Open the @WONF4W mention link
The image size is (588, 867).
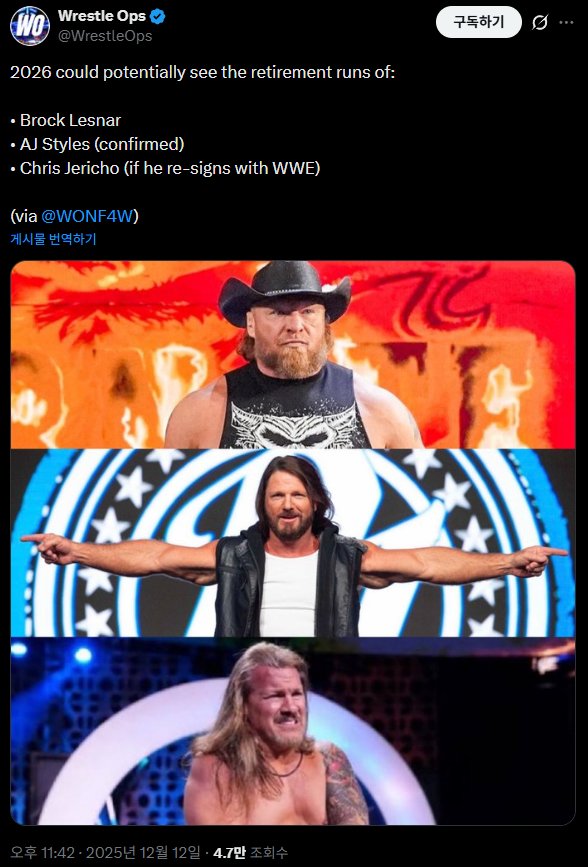click(87, 216)
